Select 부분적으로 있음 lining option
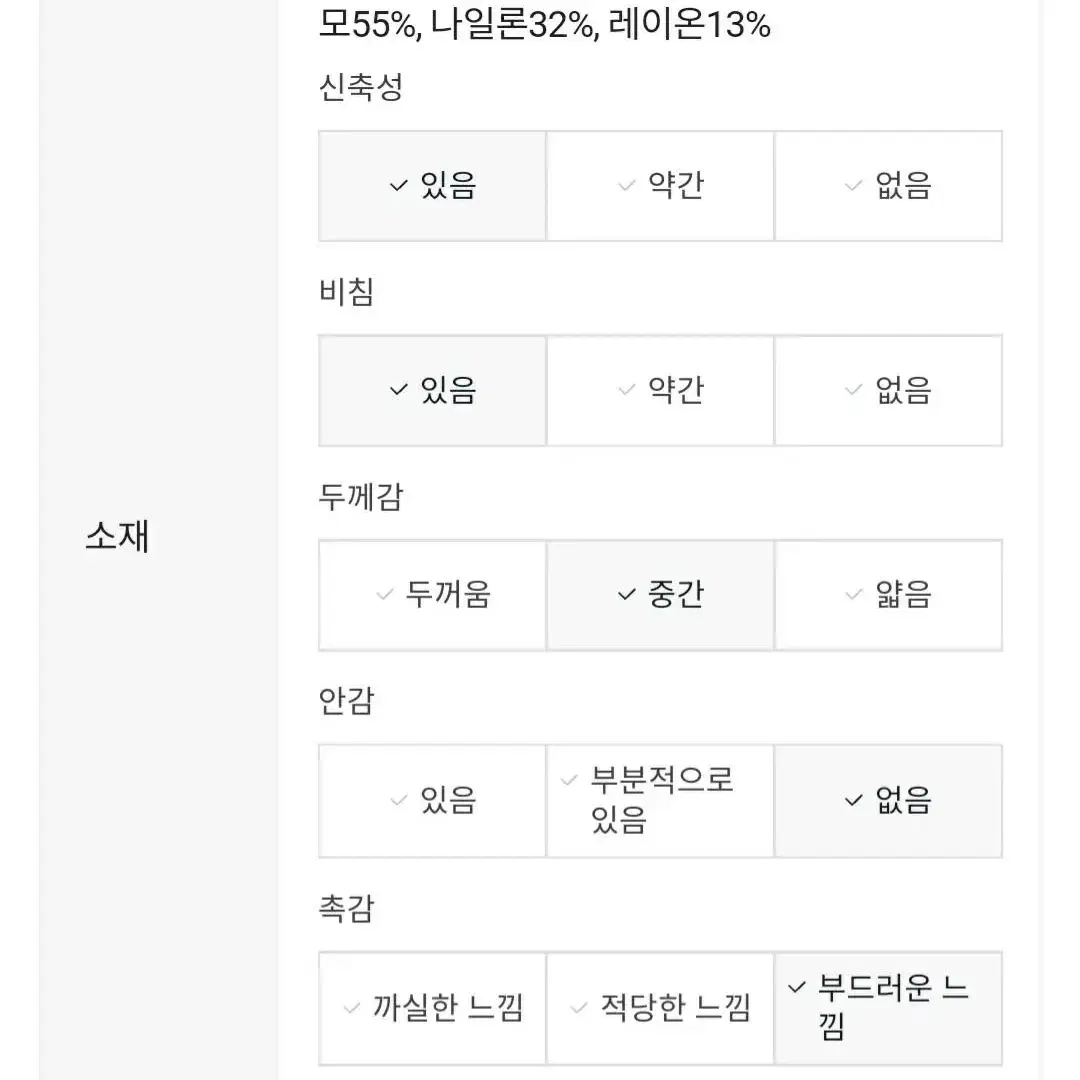Screen dimensions: 1080x1080 click(x=660, y=801)
